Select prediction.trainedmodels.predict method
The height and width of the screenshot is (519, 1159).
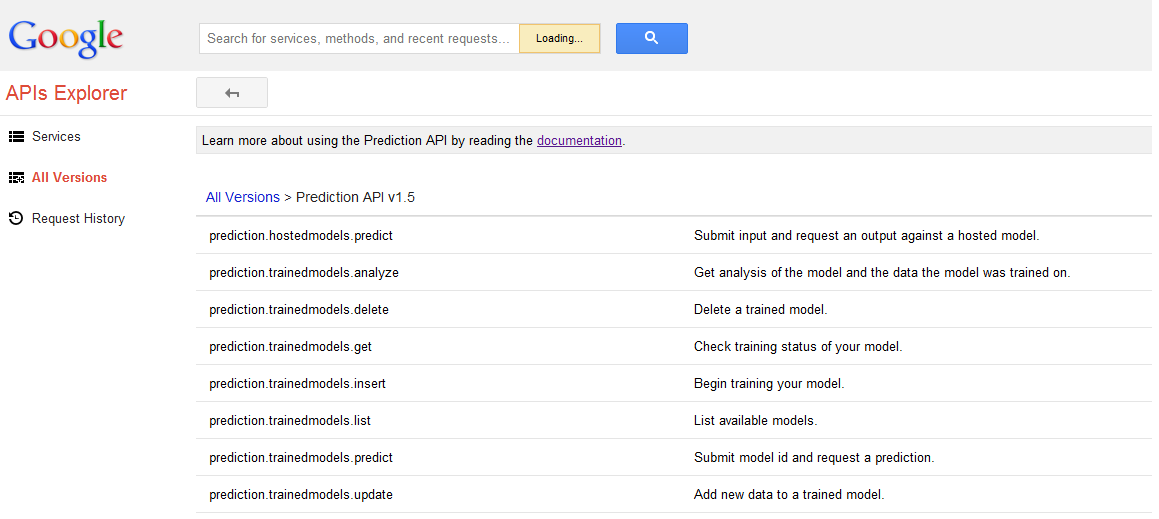(x=301, y=458)
